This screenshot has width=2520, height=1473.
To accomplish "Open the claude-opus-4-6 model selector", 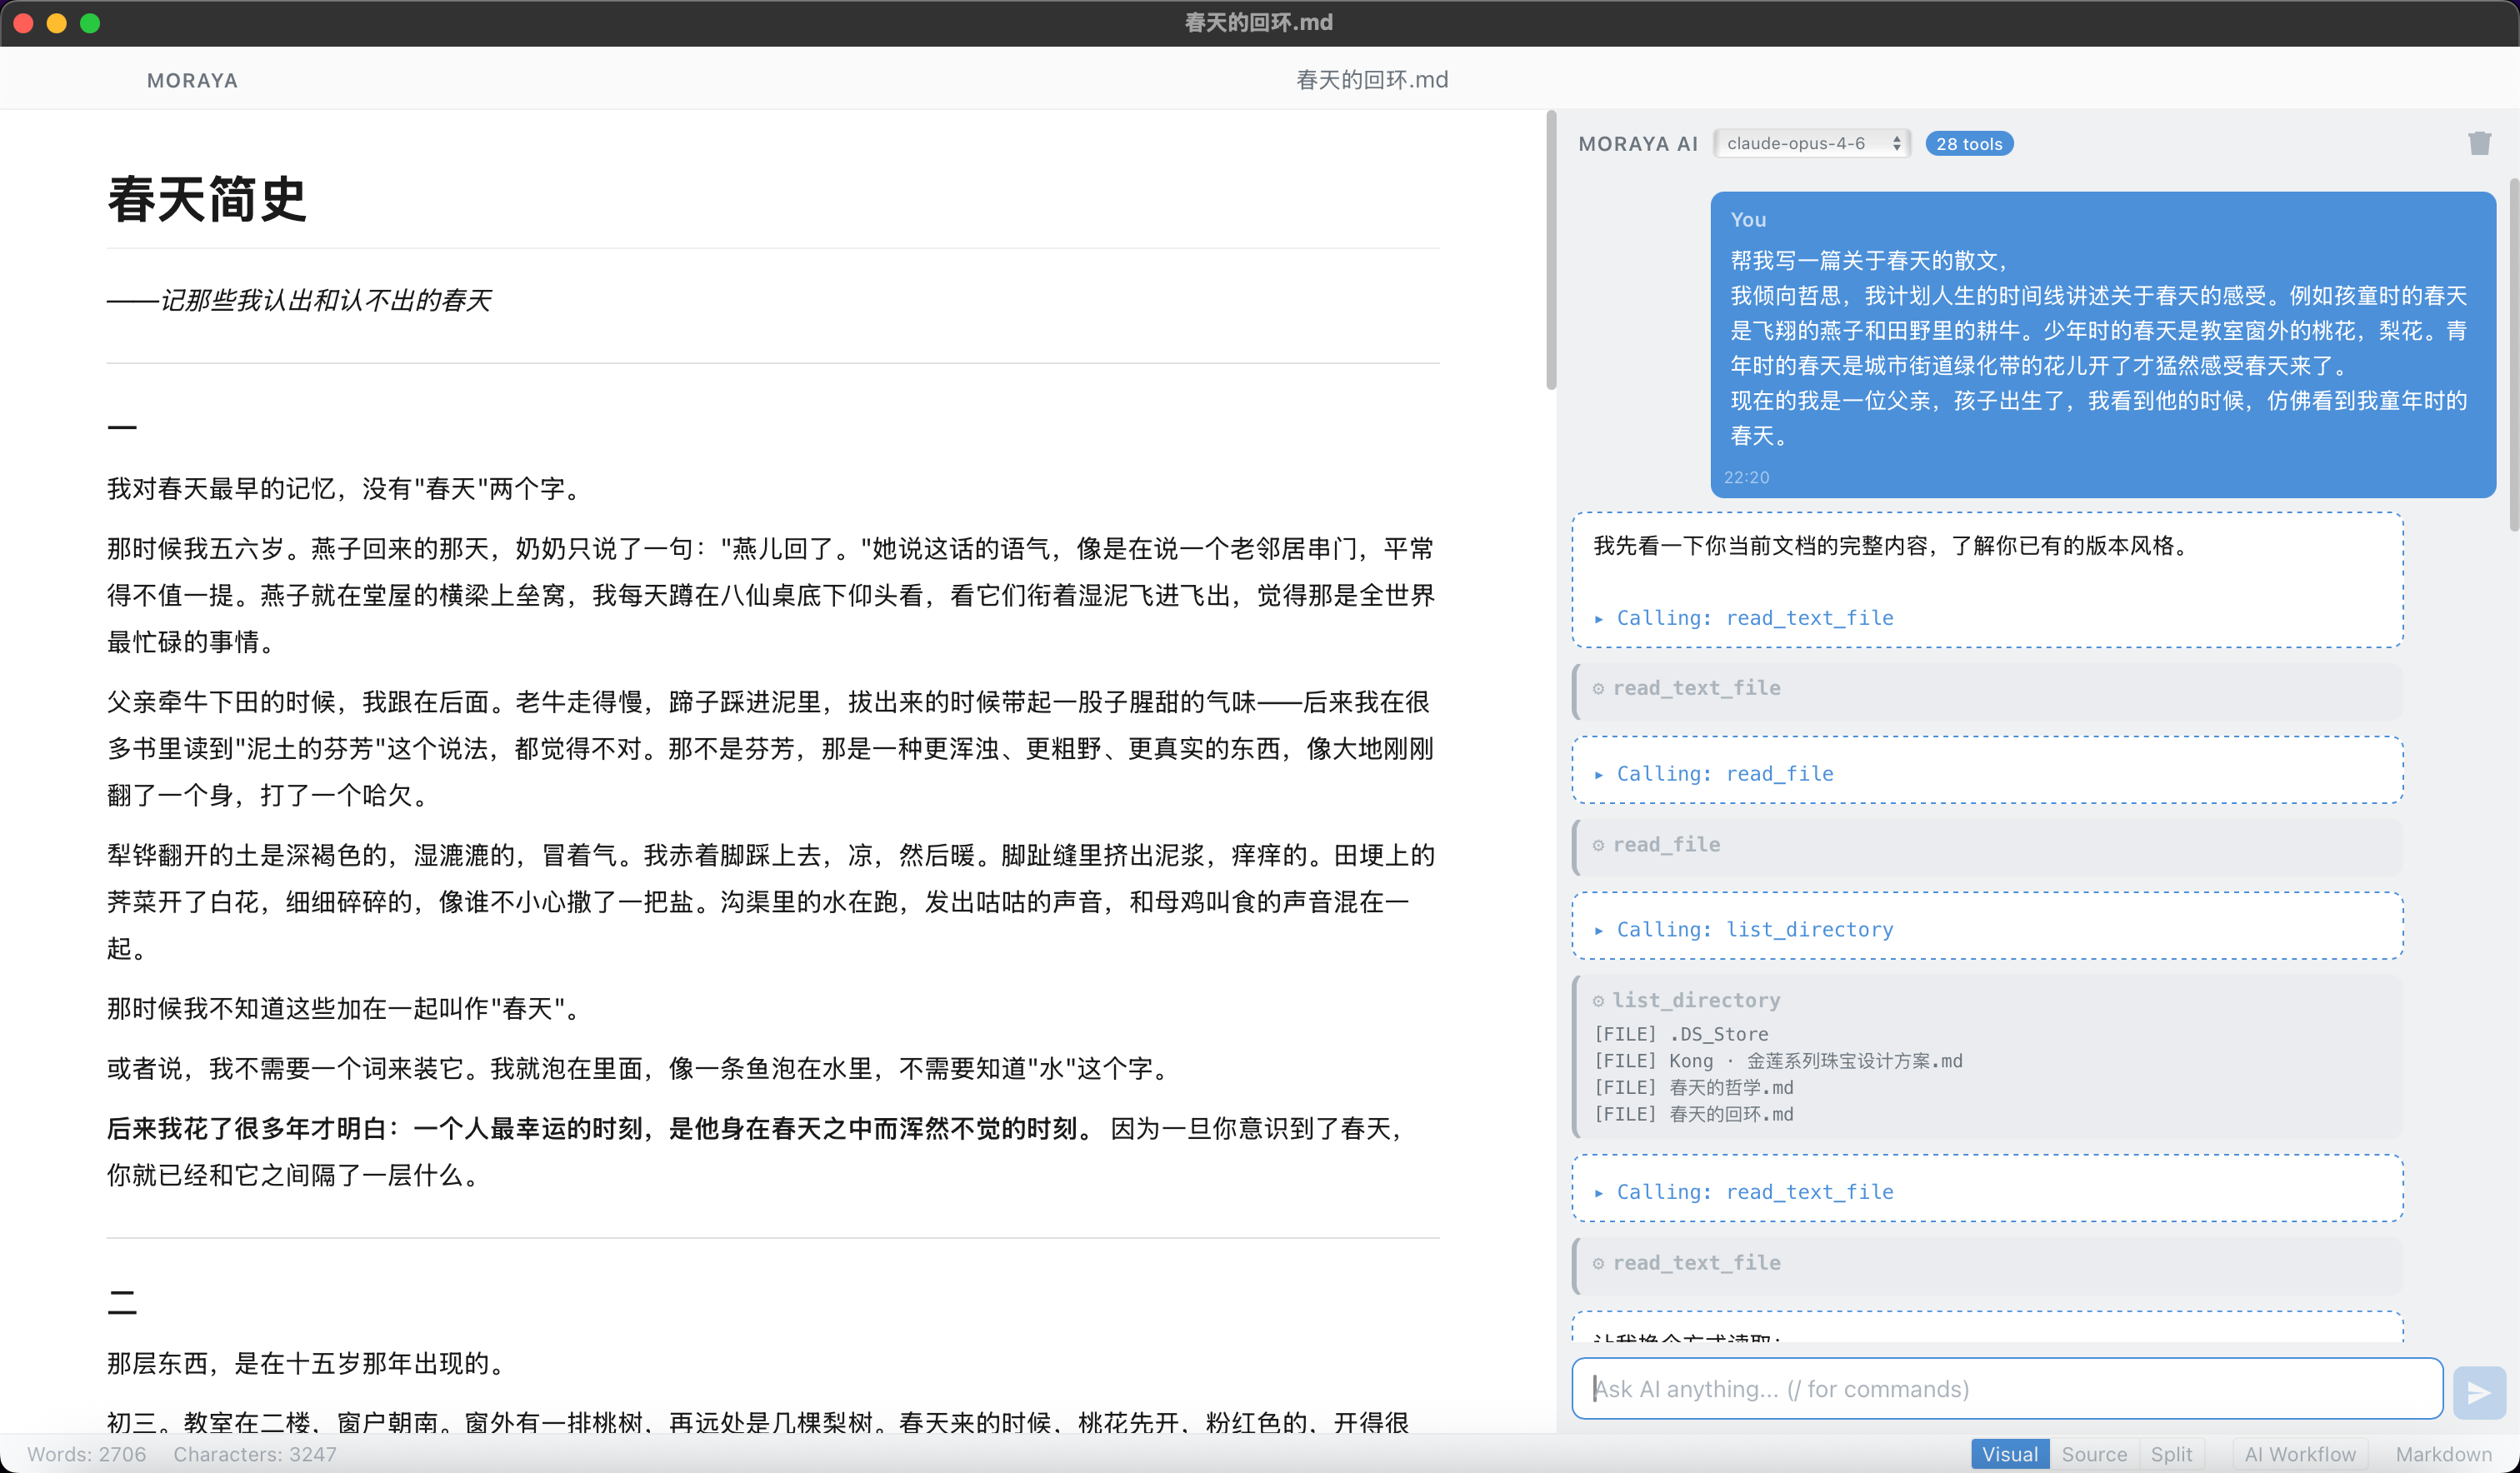I will click(x=1810, y=143).
